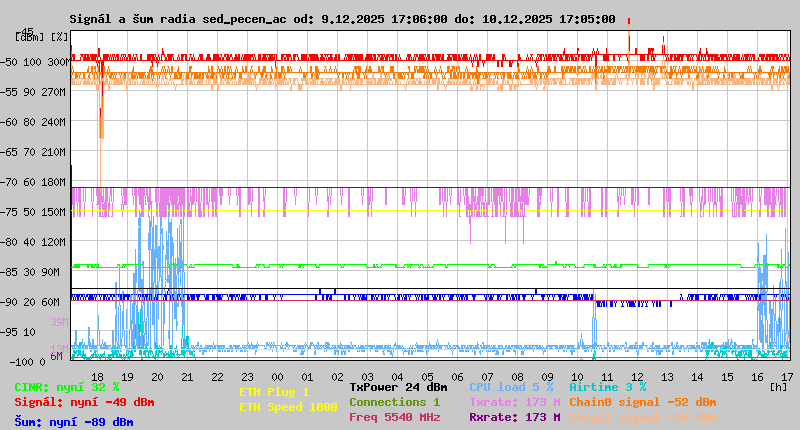Click the blue Šum -89 dBm legend
Image resolution: width=800 pixels, height=430 pixels.
[73, 422]
